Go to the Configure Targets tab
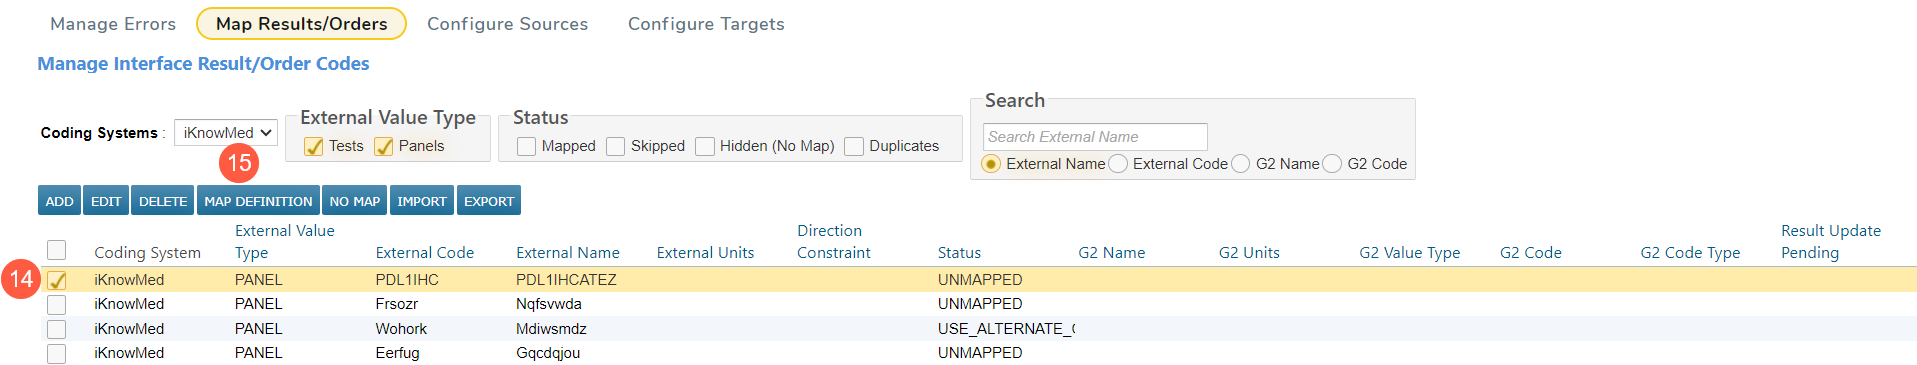 pos(706,24)
